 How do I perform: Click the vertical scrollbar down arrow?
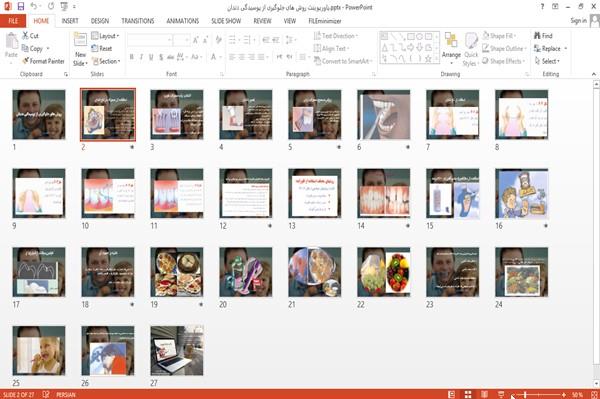pyautogui.click(x=596, y=383)
